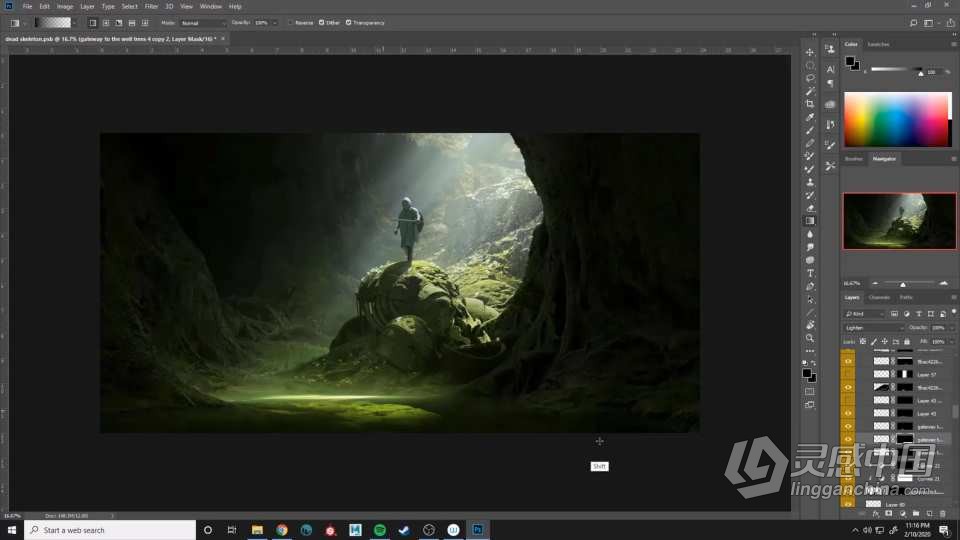
Task: Open Chrome from the taskbar
Action: (x=282, y=530)
